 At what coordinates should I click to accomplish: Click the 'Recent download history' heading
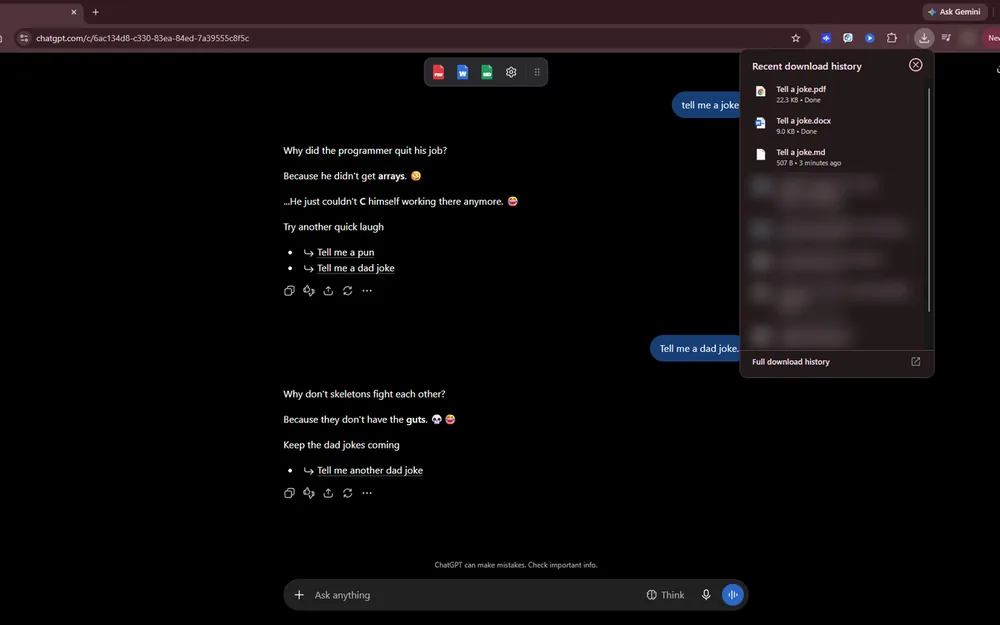pos(807,66)
